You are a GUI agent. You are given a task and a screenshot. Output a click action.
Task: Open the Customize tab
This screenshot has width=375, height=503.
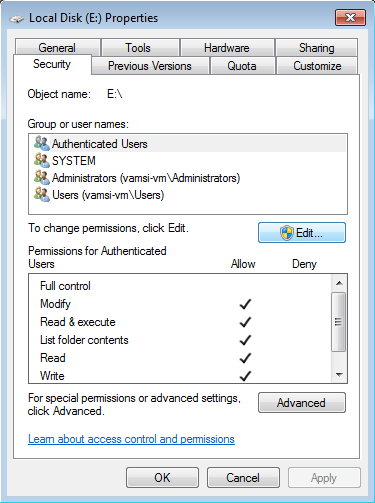pos(317,66)
